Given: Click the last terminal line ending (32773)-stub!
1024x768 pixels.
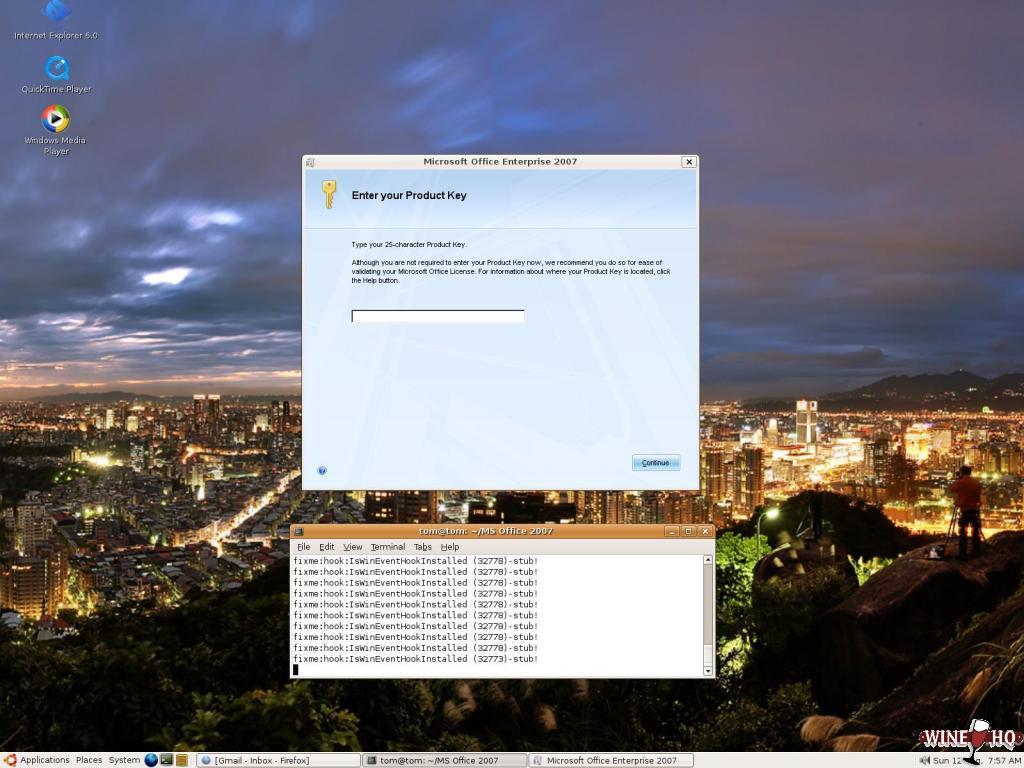Looking at the screenshot, I should 415,659.
